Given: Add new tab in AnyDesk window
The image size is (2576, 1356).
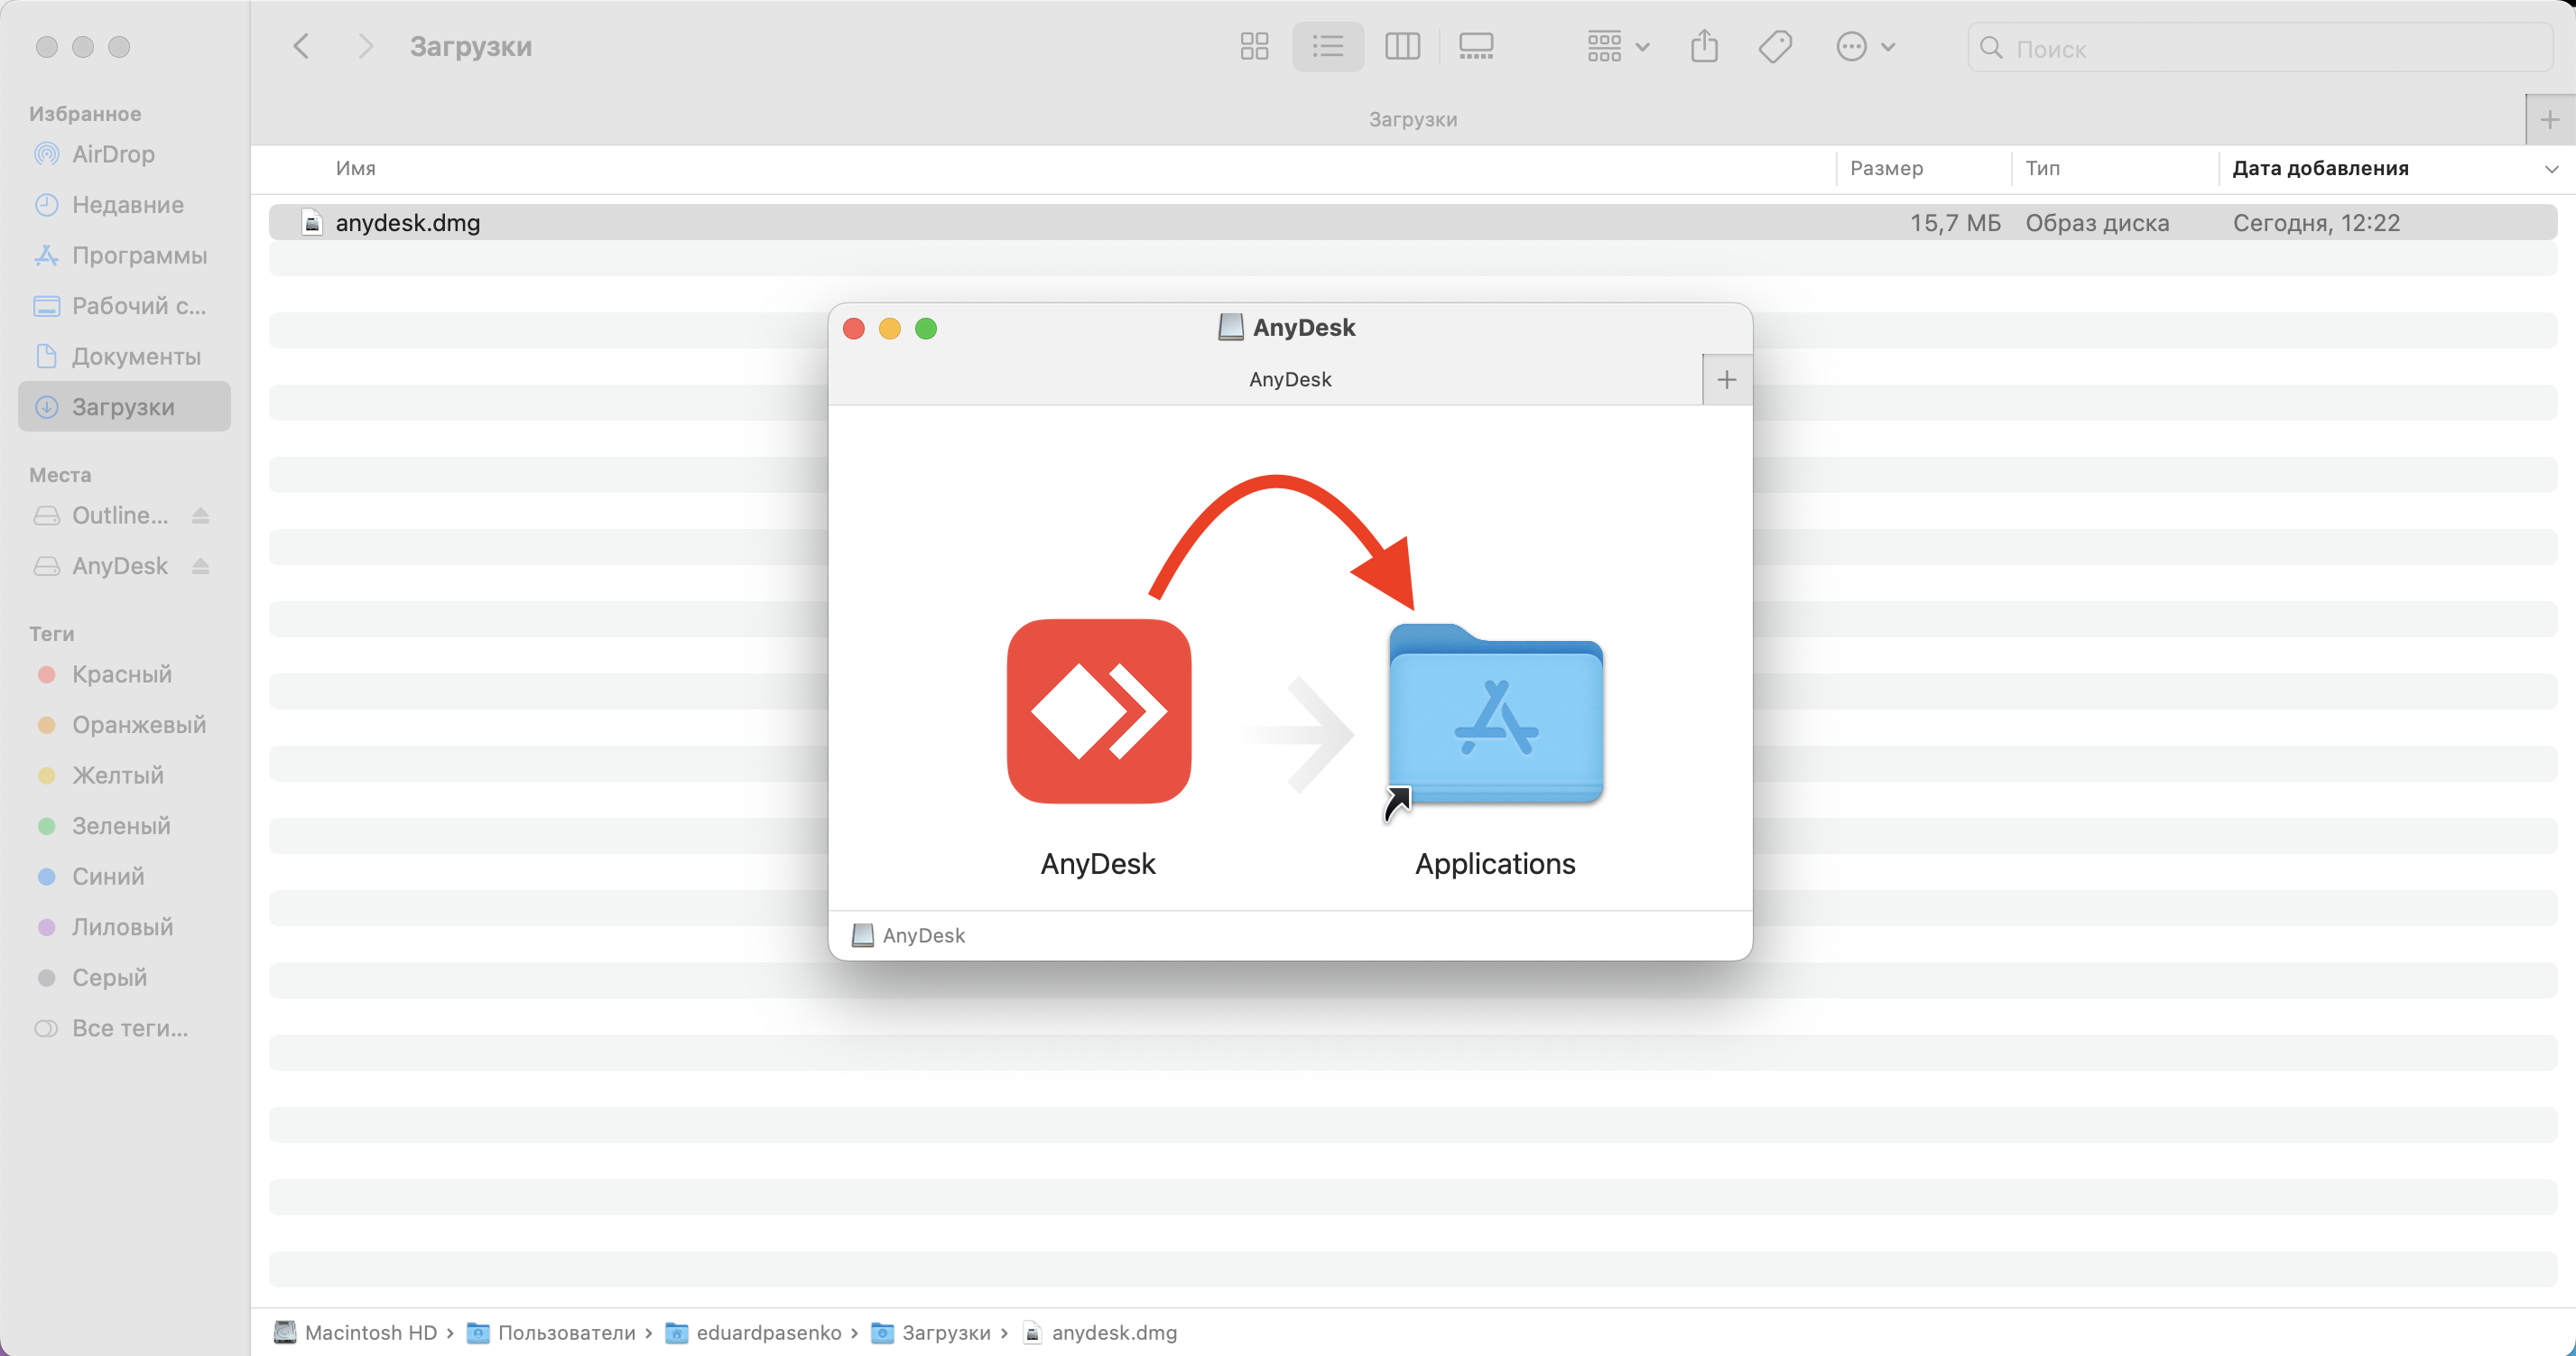Looking at the screenshot, I should click(1726, 380).
